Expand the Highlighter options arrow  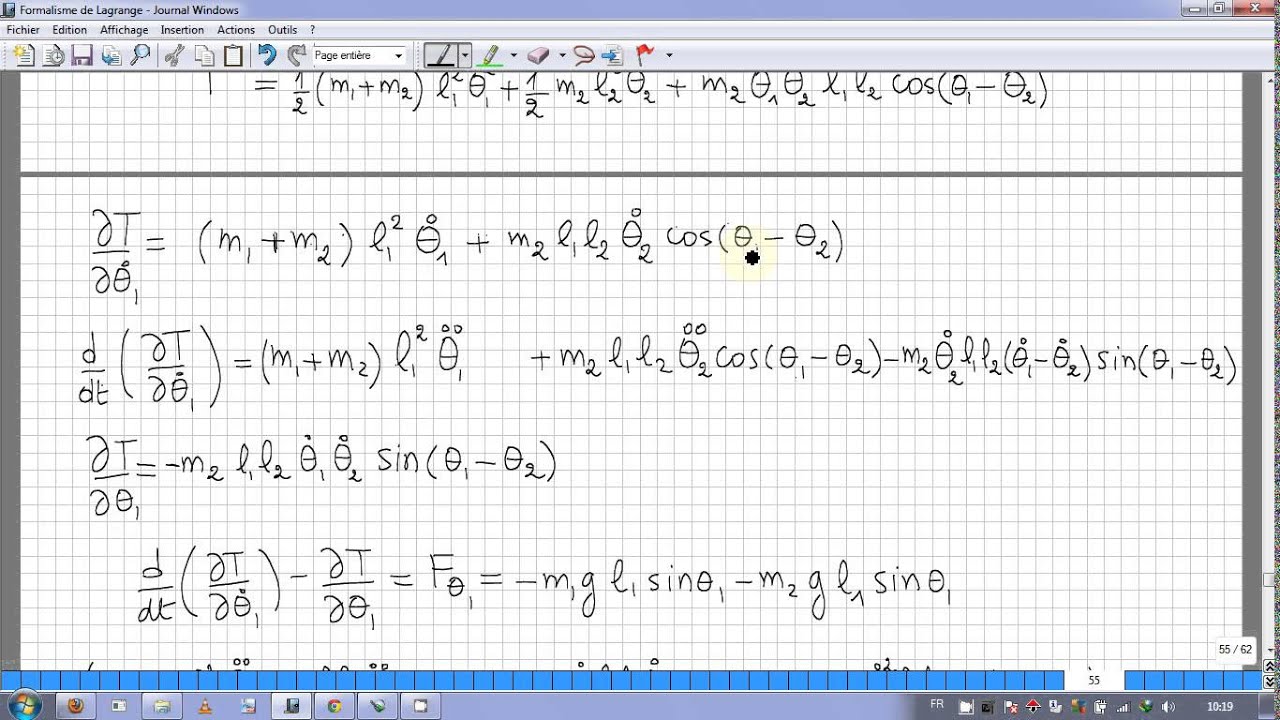514,55
